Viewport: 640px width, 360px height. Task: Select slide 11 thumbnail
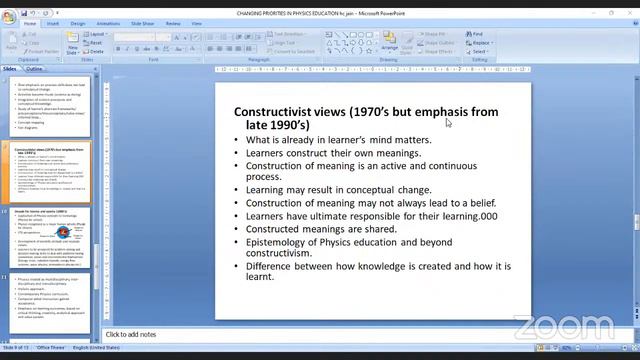tap(50, 304)
